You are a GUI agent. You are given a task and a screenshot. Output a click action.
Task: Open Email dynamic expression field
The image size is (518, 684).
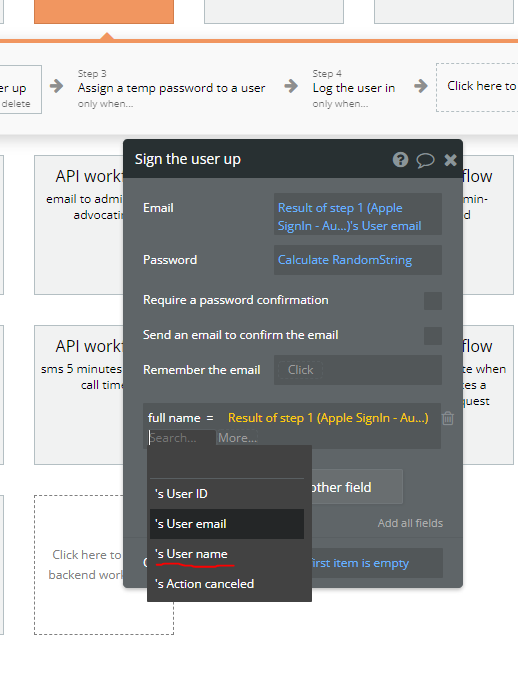(x=358, y=214)
